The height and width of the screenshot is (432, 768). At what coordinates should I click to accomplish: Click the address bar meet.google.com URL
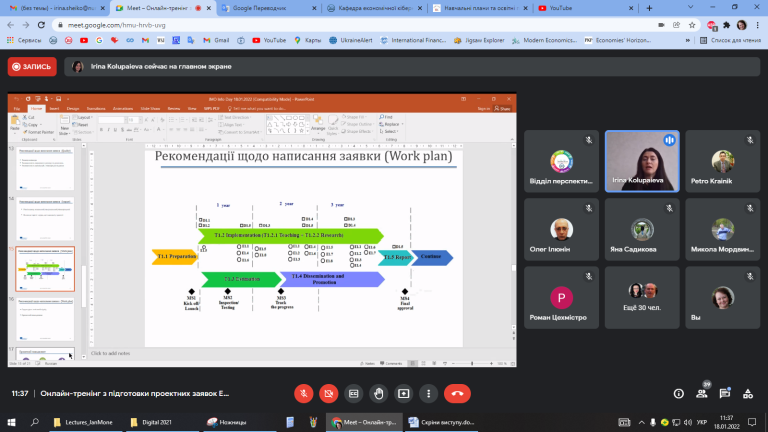117,25
